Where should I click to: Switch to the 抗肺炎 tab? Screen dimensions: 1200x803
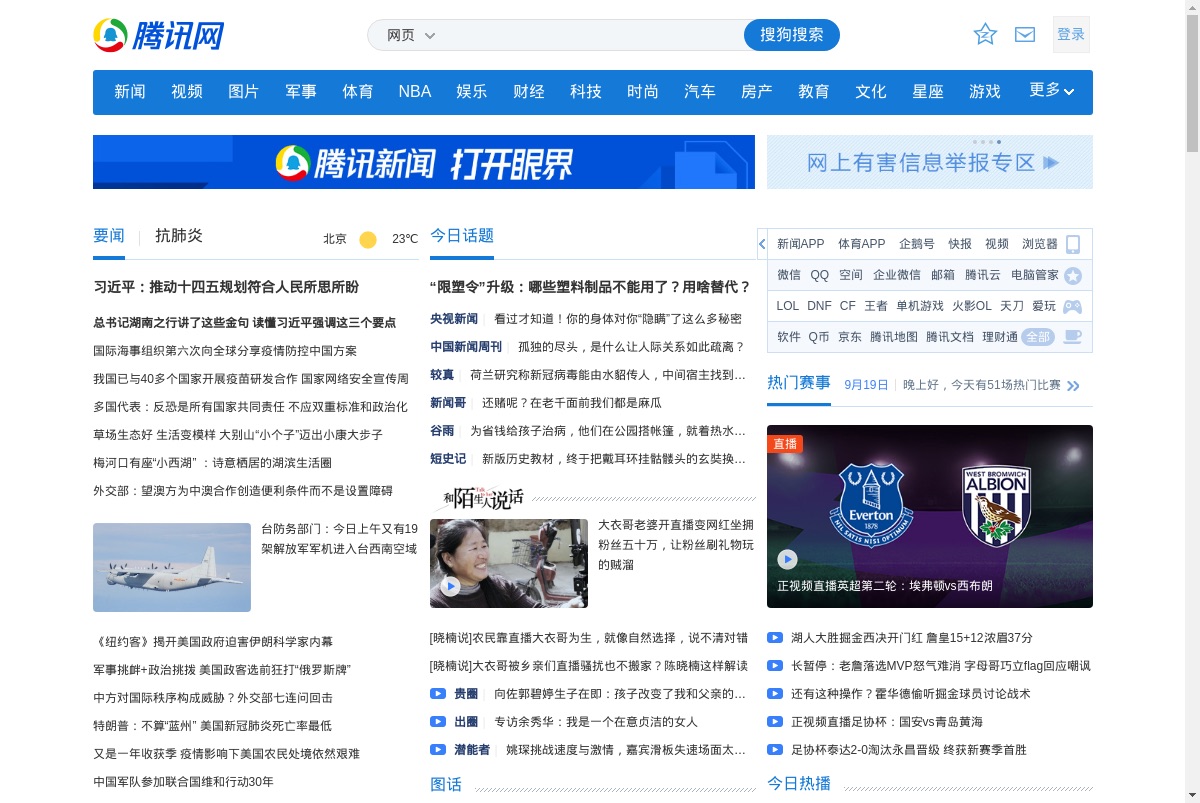[179, 236]
